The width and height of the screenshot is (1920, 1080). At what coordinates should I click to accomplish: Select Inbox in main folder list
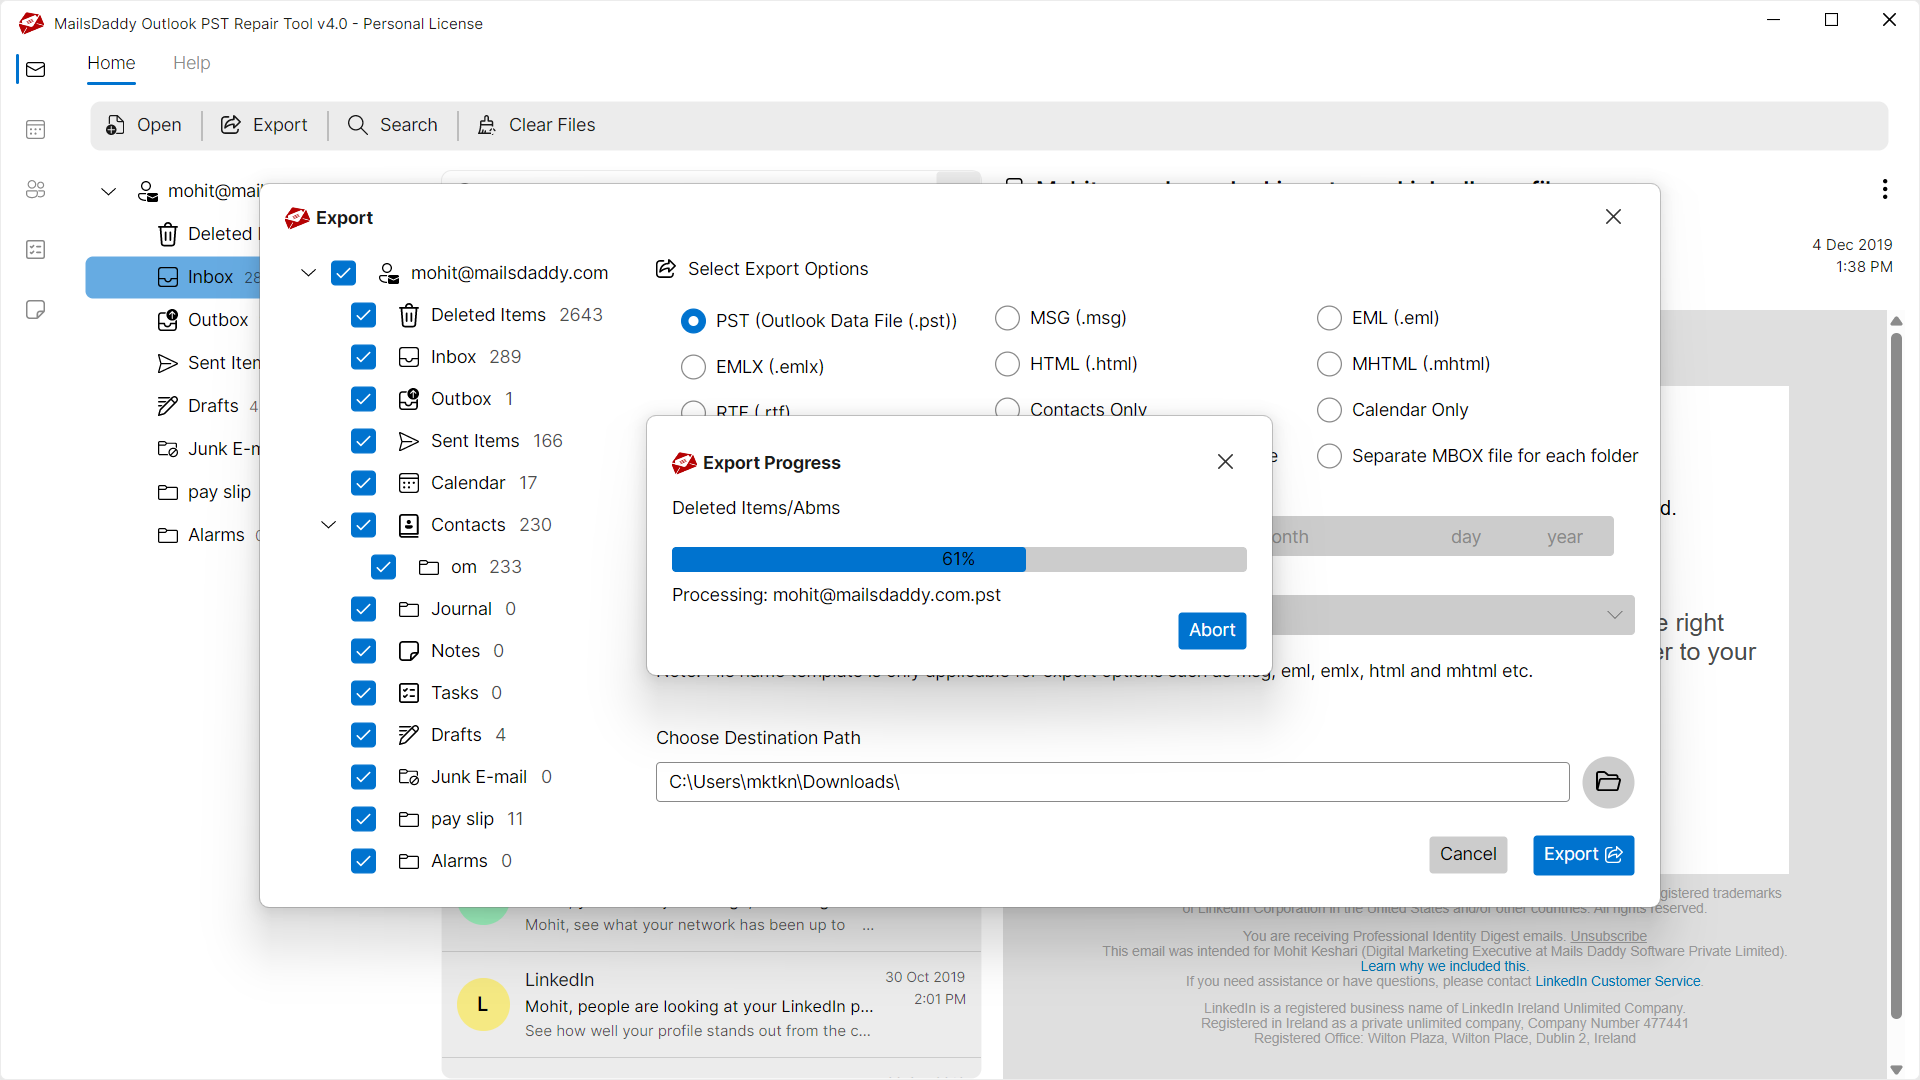pos(172,277)
